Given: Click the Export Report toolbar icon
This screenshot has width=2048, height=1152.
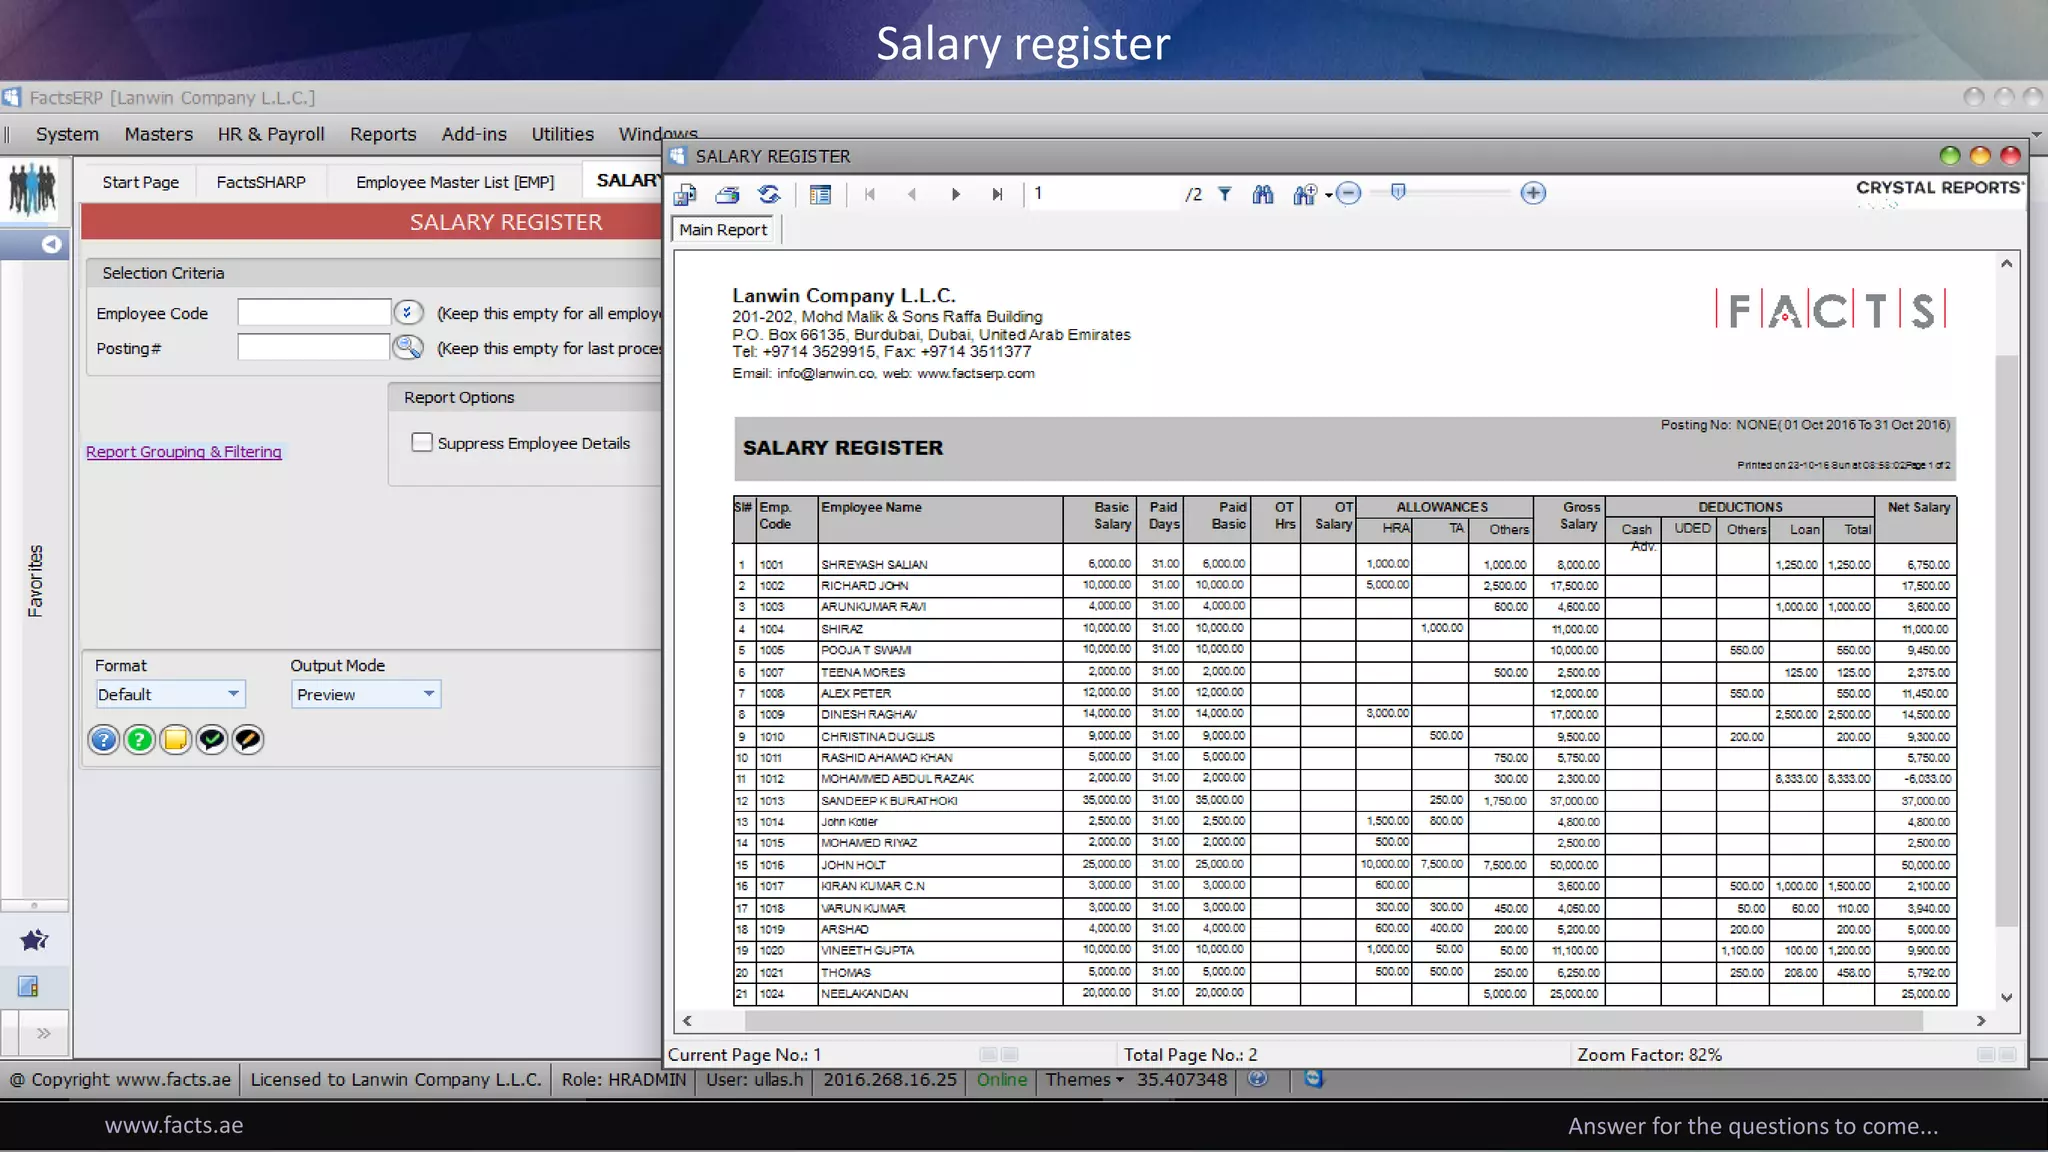Looking at the screenshot, I should pos(685,194).
